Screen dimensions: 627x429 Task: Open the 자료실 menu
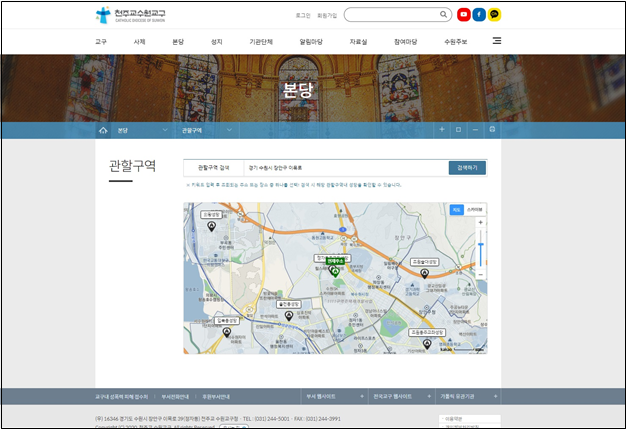click(358, 42)
